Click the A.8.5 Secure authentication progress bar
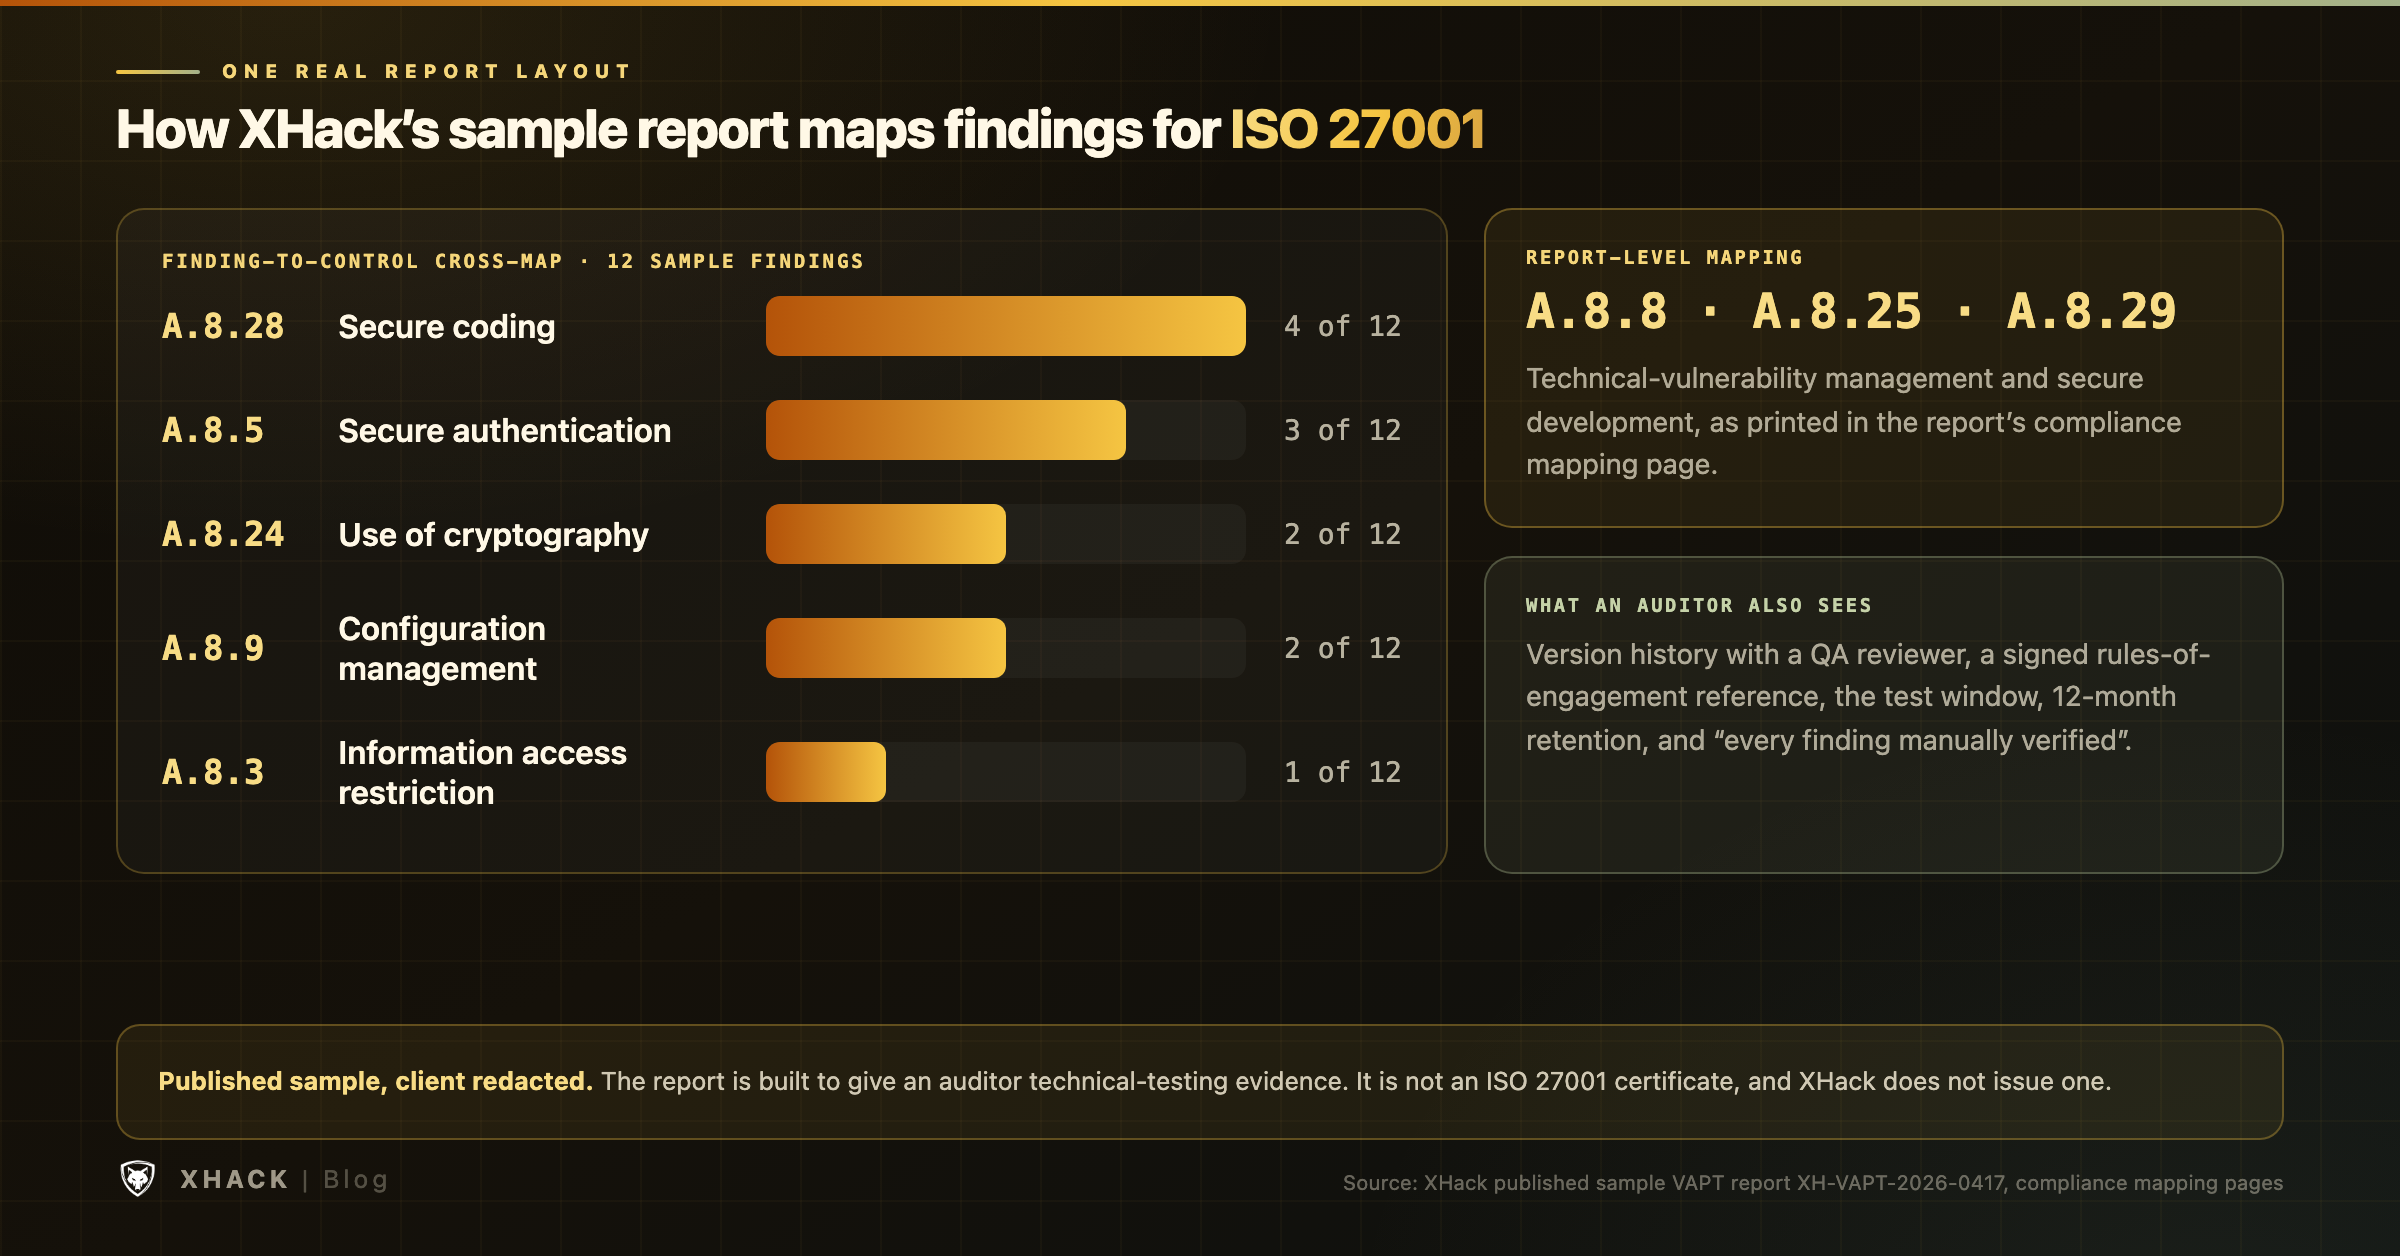The width and height of the screenshot is (2400, 1256). pos(1005,430)
